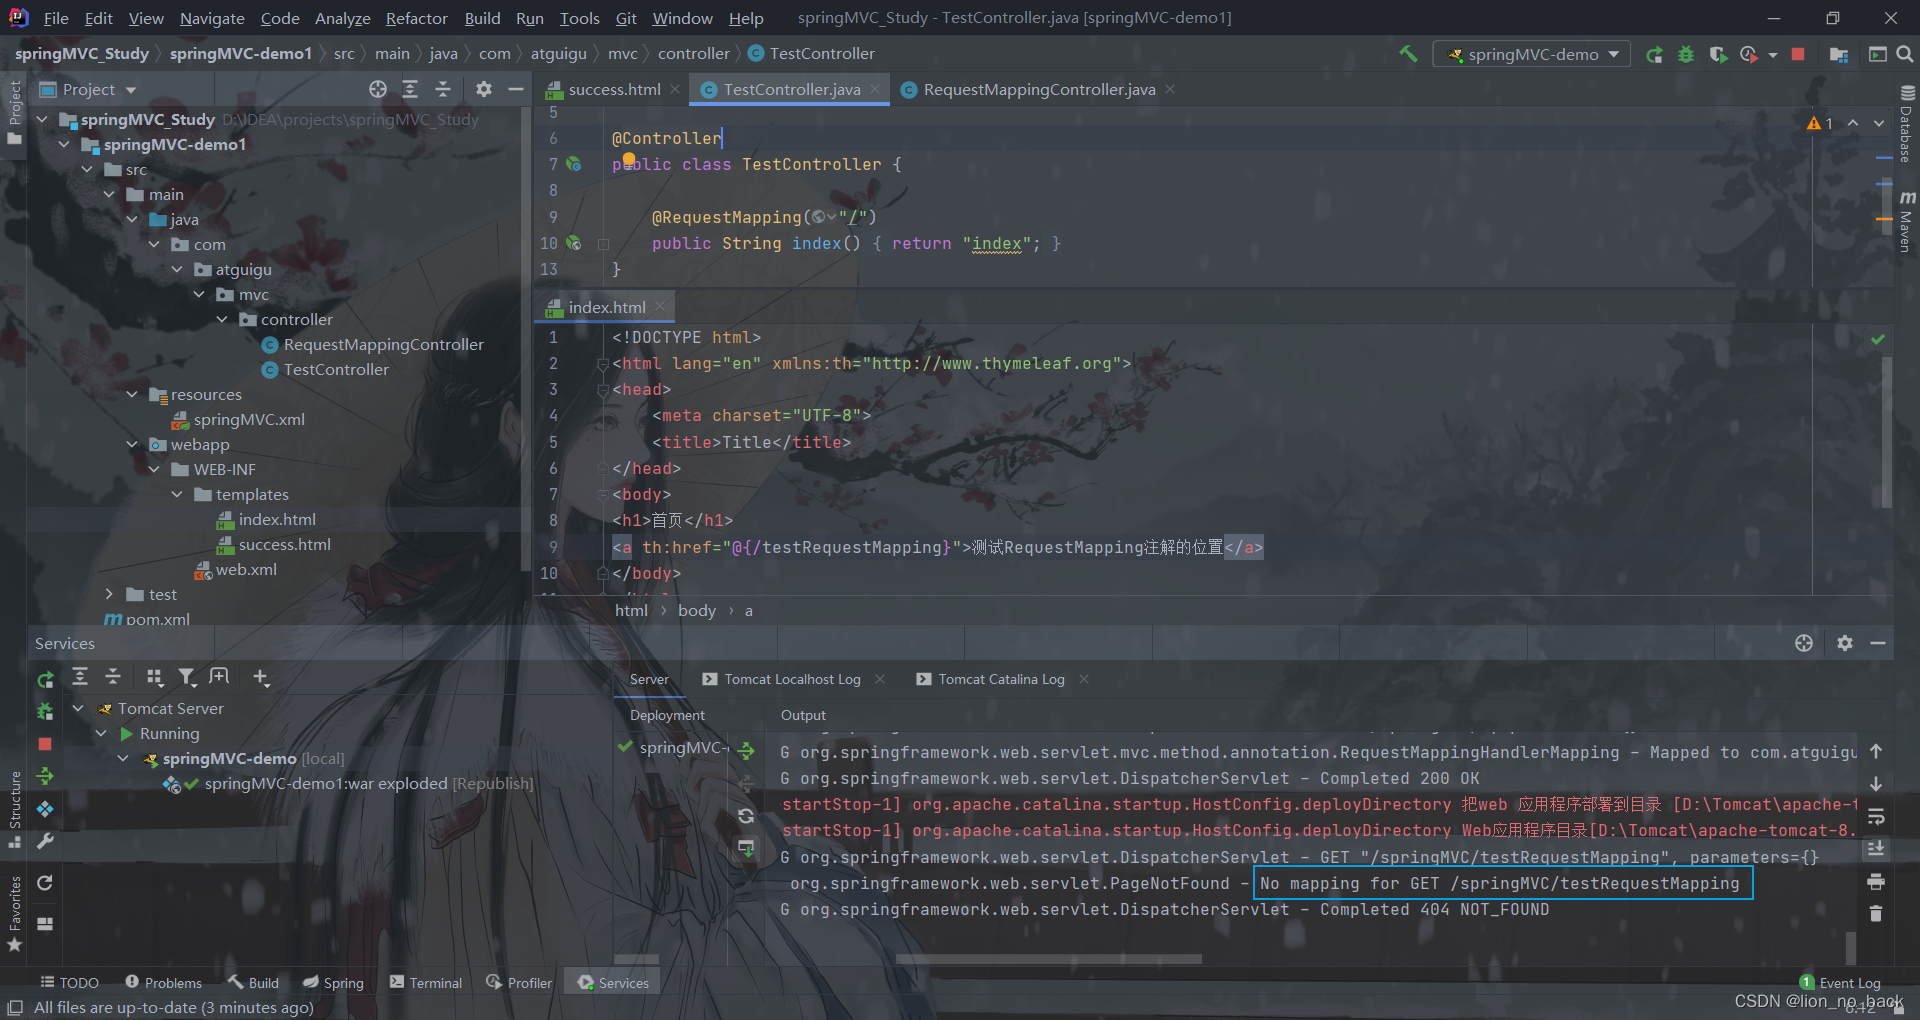Stop the running application with red square

(x=1798, y=54)
